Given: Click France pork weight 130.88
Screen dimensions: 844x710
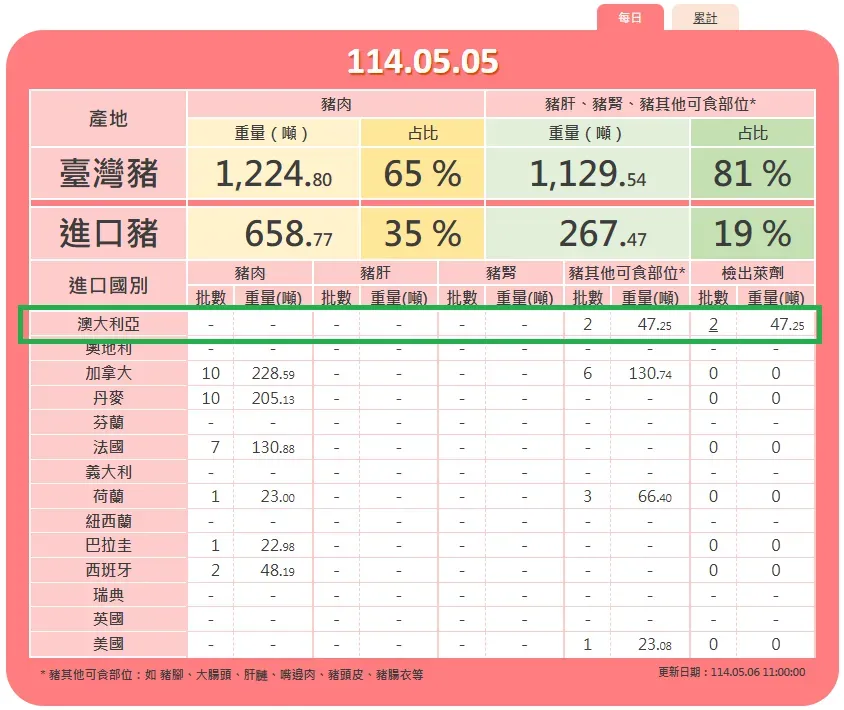Looking at the screenshot, I should click(x=273, y=447).
